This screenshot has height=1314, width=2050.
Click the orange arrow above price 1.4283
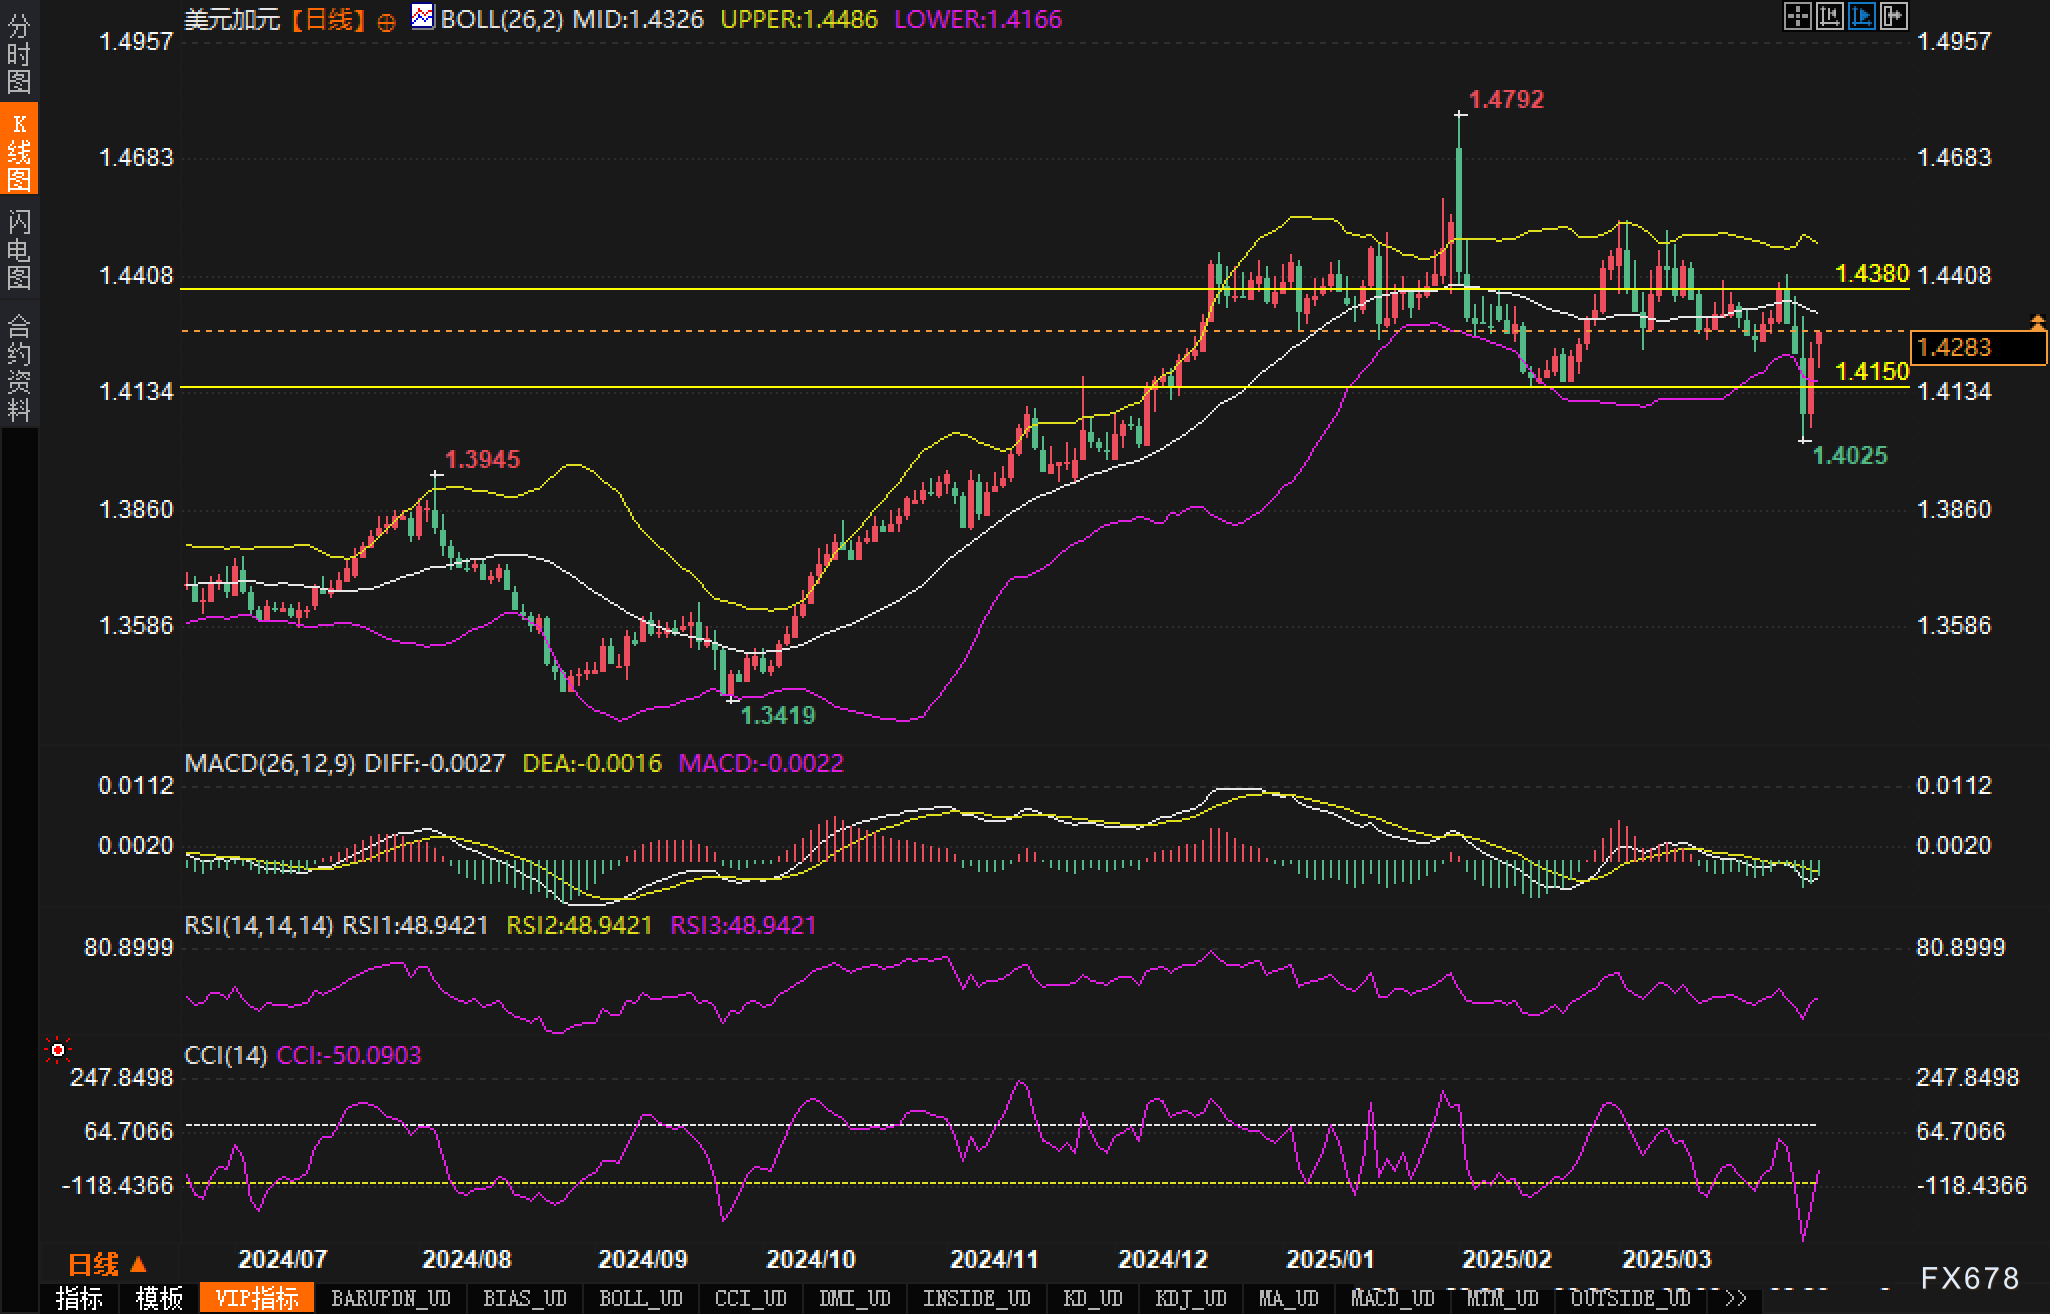(x=2037, y=322)
